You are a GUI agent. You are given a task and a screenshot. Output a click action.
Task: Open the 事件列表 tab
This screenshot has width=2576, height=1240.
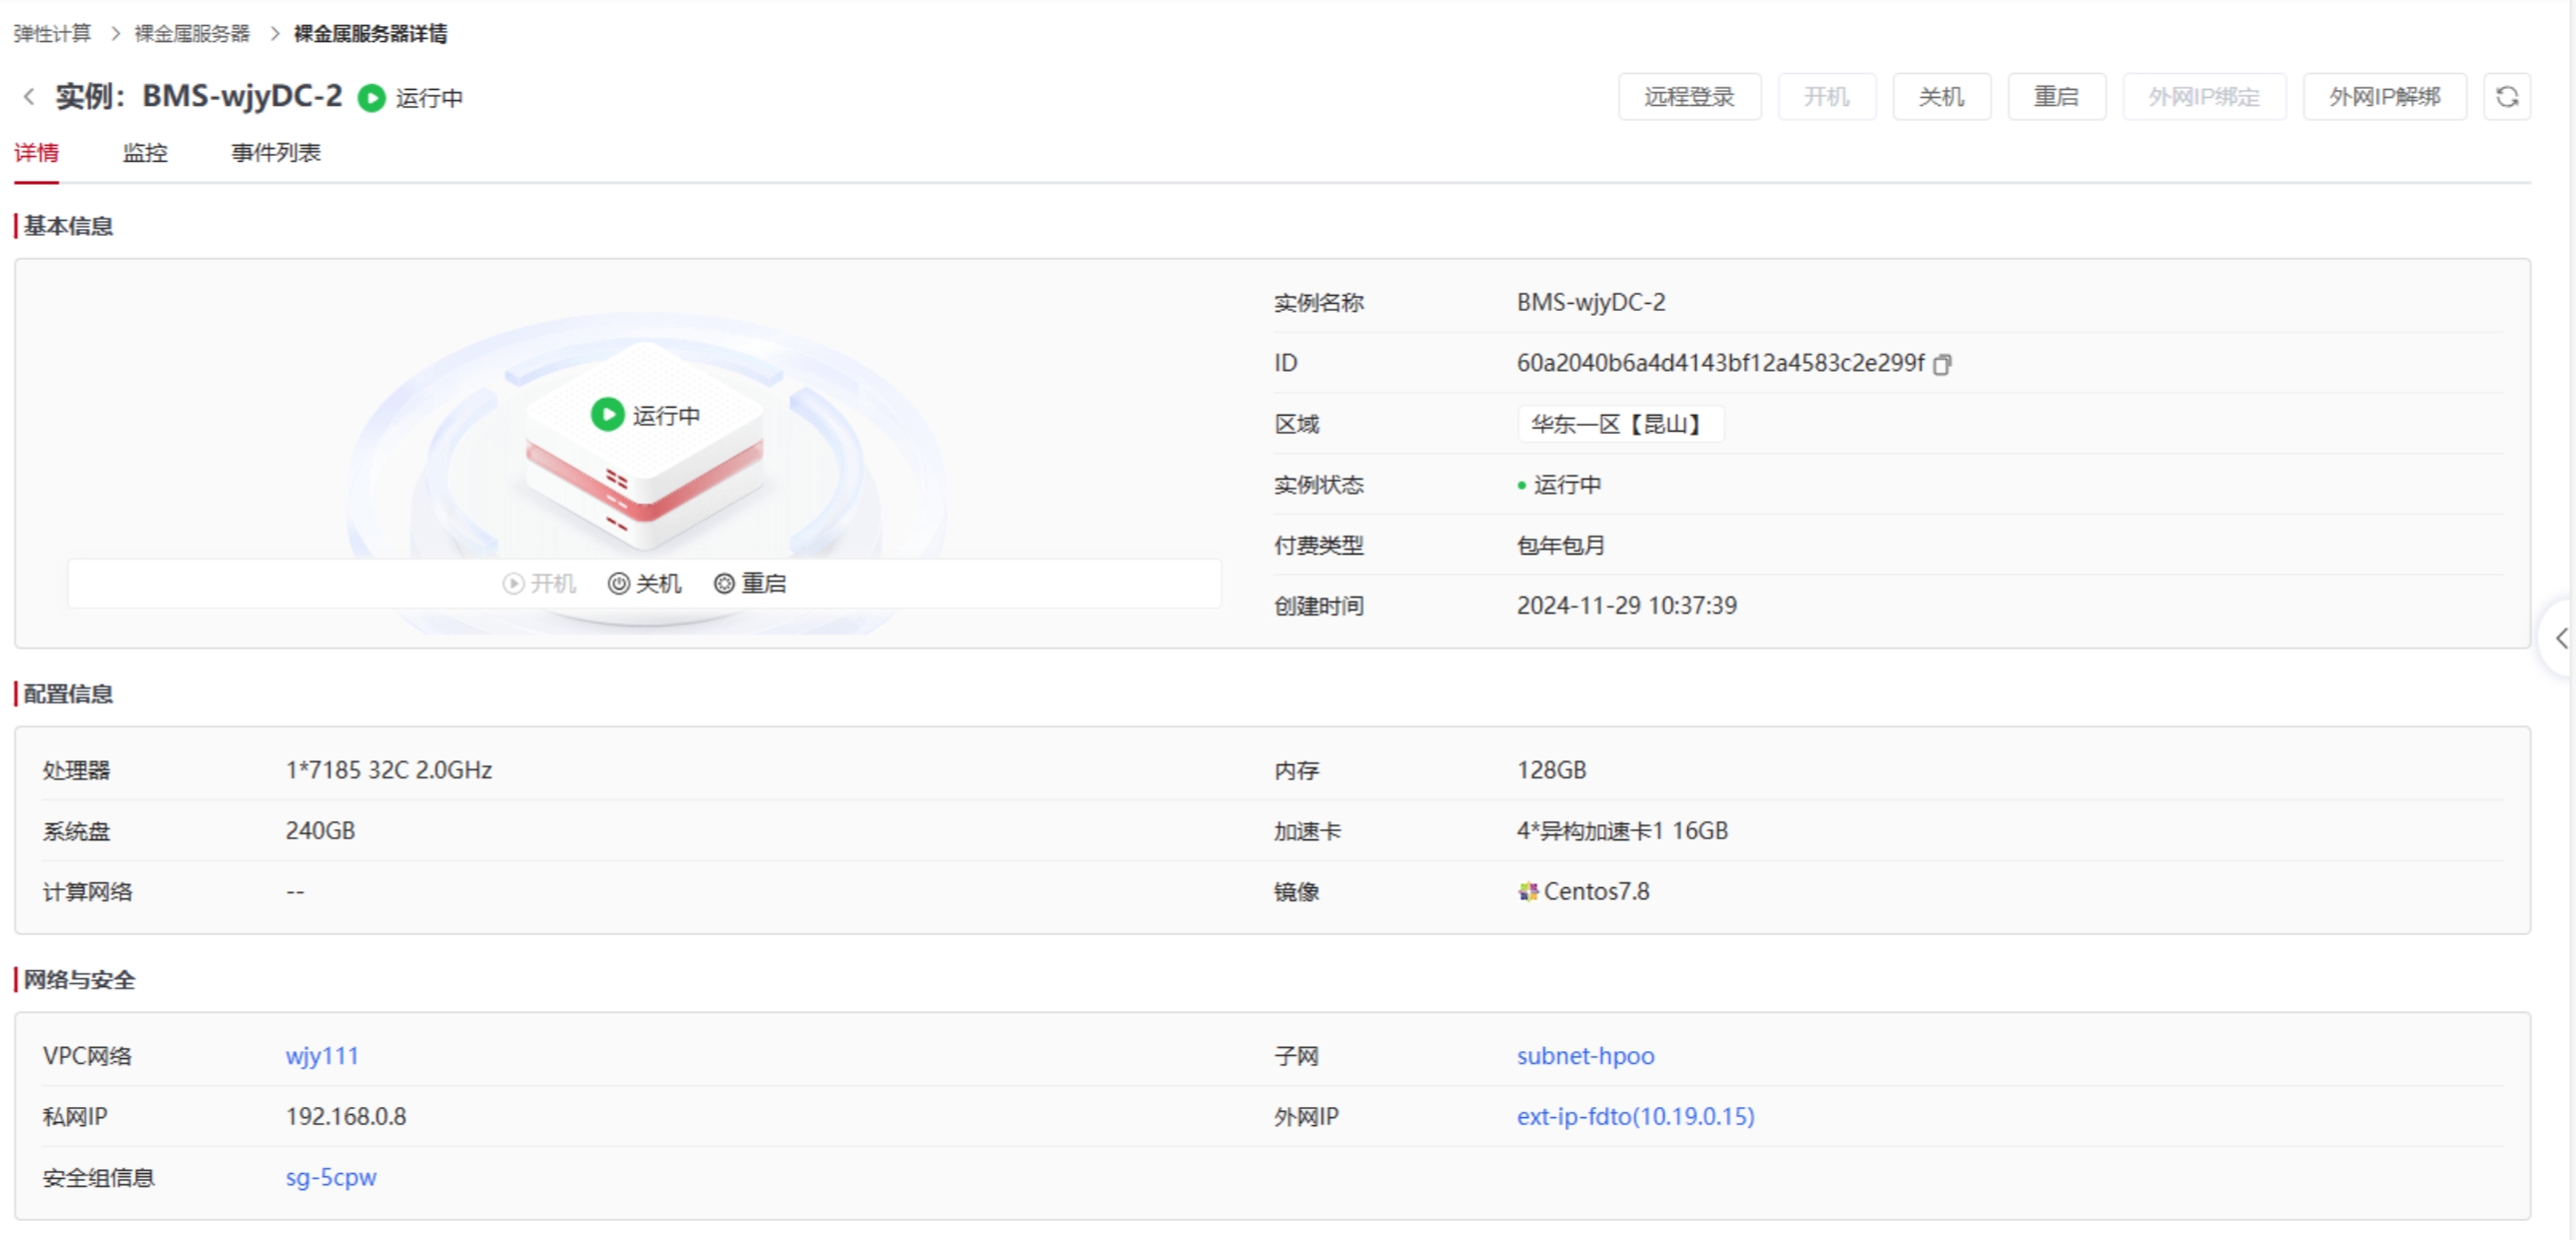276,153
